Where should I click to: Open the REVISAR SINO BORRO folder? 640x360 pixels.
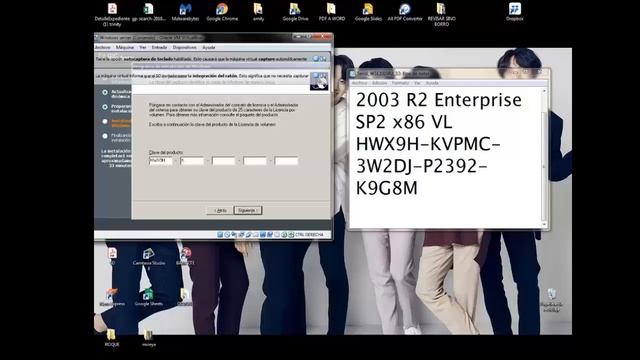pyautogui.click(x=441, y=15)
